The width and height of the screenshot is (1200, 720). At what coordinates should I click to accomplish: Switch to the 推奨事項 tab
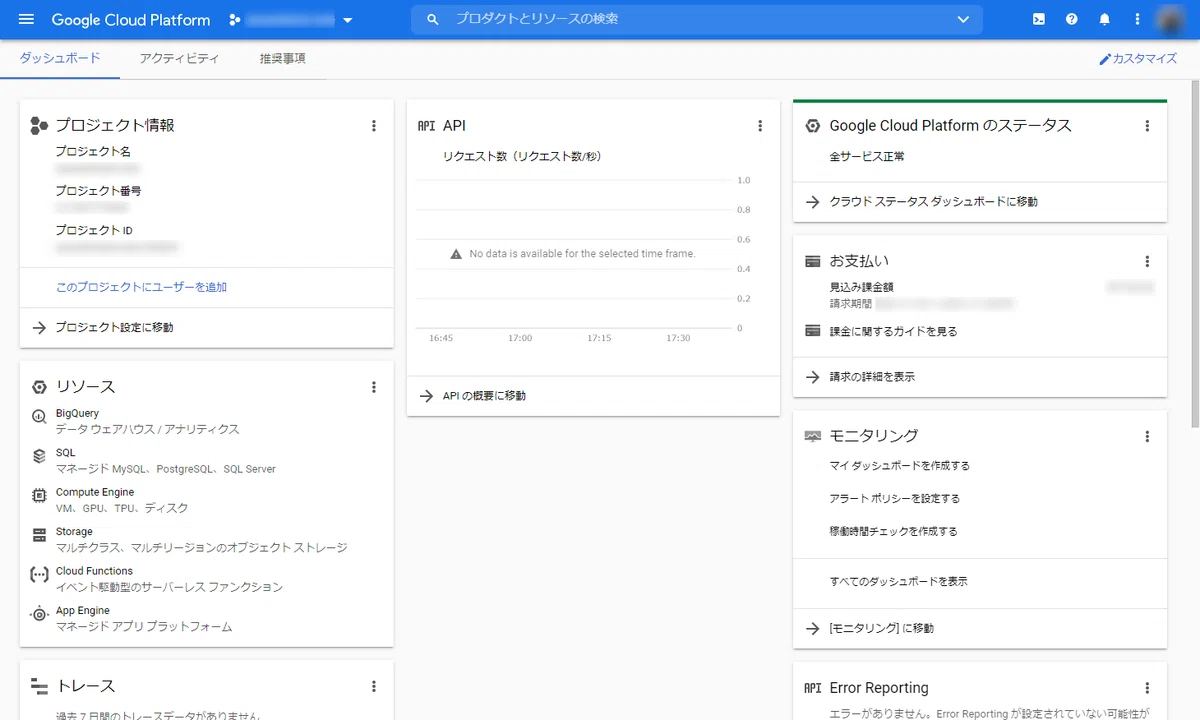283,59
